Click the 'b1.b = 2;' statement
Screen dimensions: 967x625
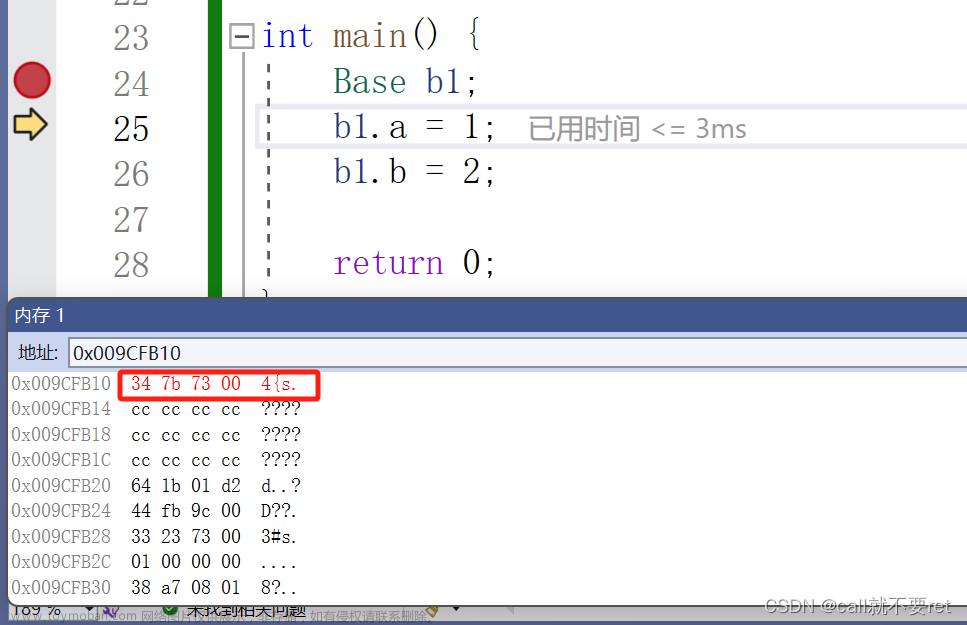414,172
